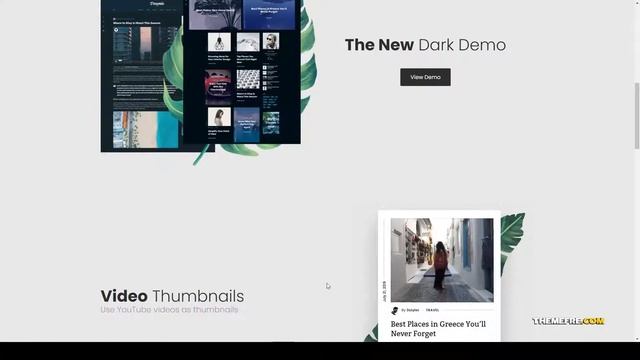The image size is (640, 360).
Task: Click the TRAVEL category label
Action: tap(432, 310)
